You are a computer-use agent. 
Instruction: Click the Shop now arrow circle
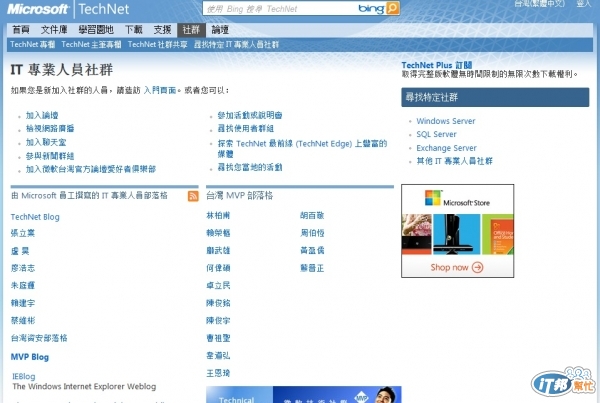tap(477, 267)
